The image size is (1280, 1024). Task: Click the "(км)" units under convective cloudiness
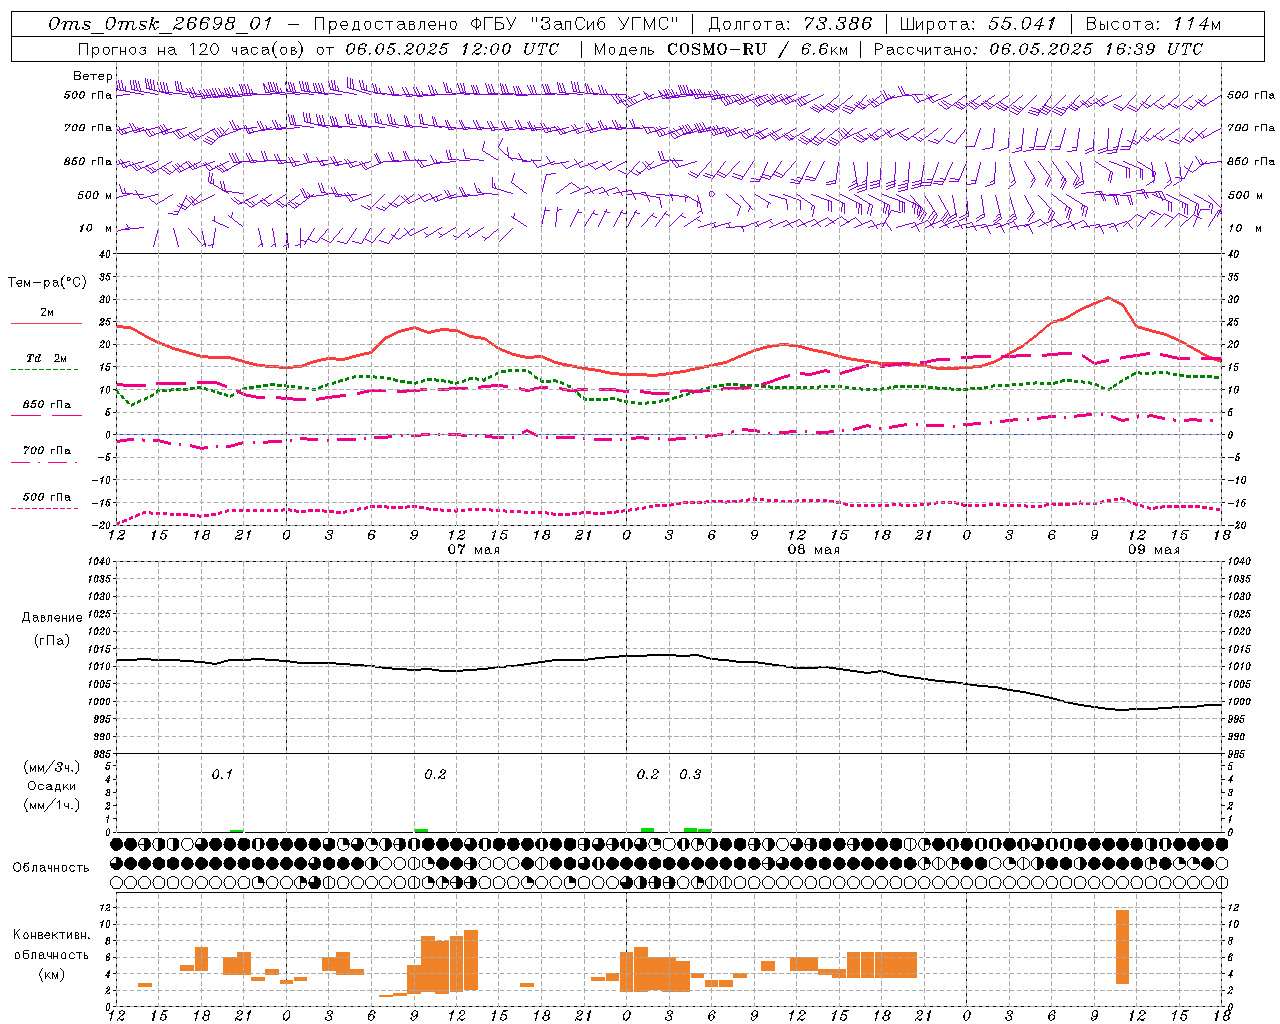(52, 973)
